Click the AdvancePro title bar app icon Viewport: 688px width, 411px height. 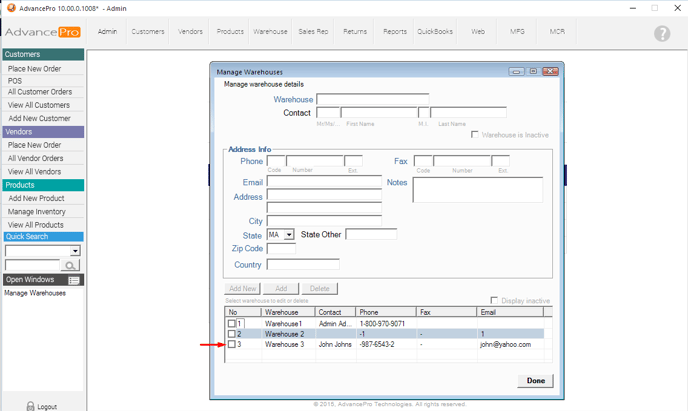pyautogui.click(x=9, y=7)
